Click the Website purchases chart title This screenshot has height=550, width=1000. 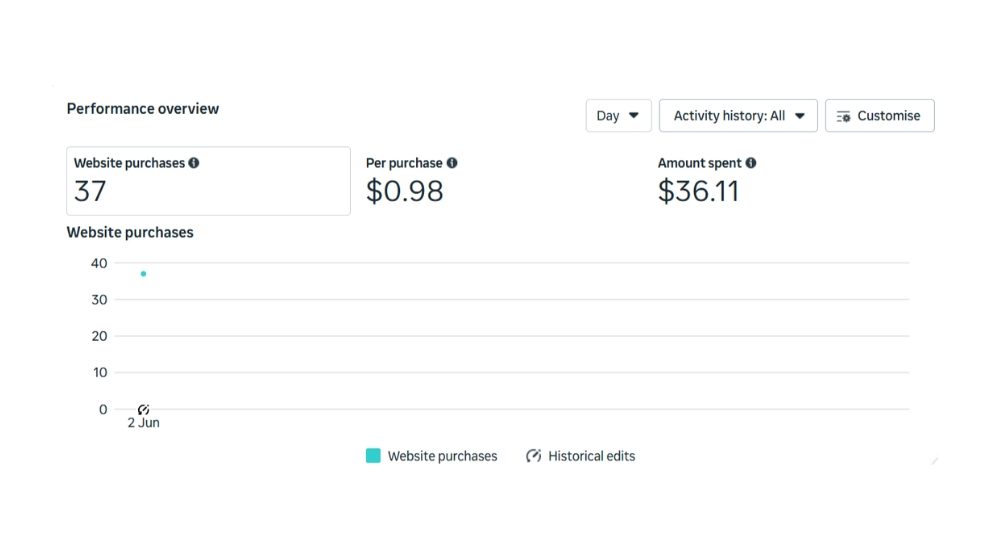pyautogui.click(x=130, y=232)
